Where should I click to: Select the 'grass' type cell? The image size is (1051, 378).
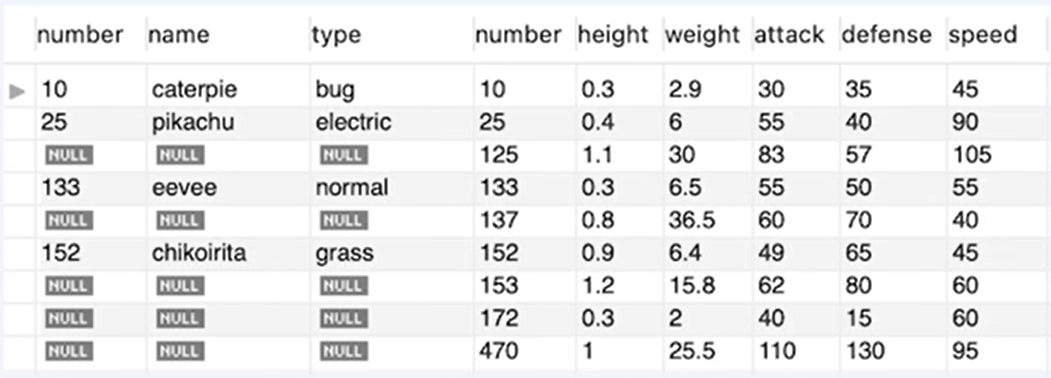tap(391, 253)
